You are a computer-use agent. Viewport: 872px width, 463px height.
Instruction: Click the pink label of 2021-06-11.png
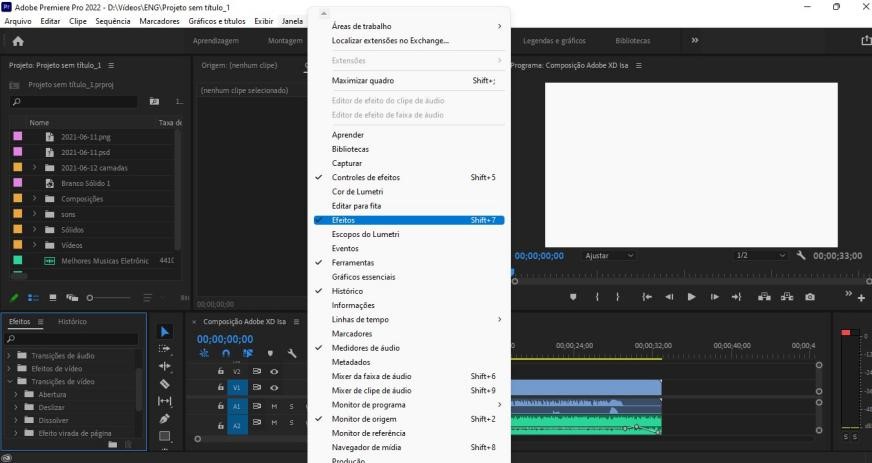18,137
